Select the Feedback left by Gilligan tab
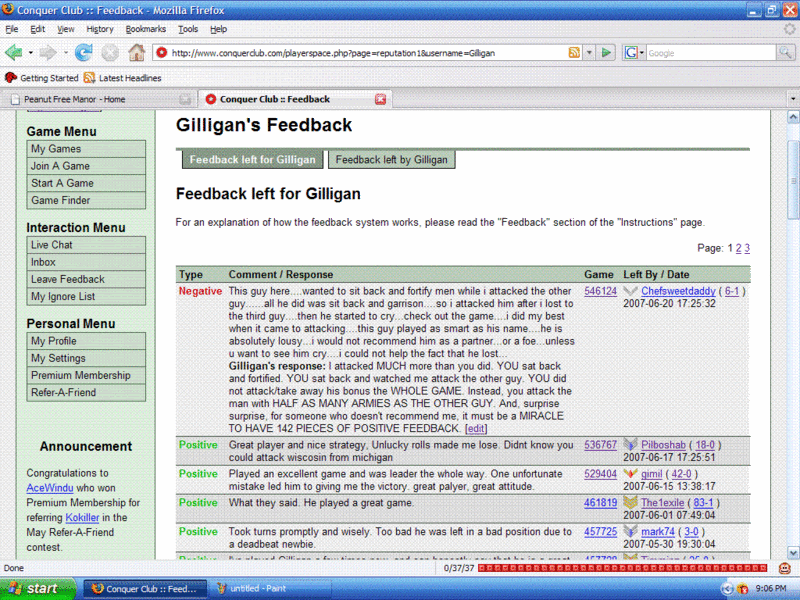The width and height of the screenshot is (800, 600). click(x=391, y=160)
